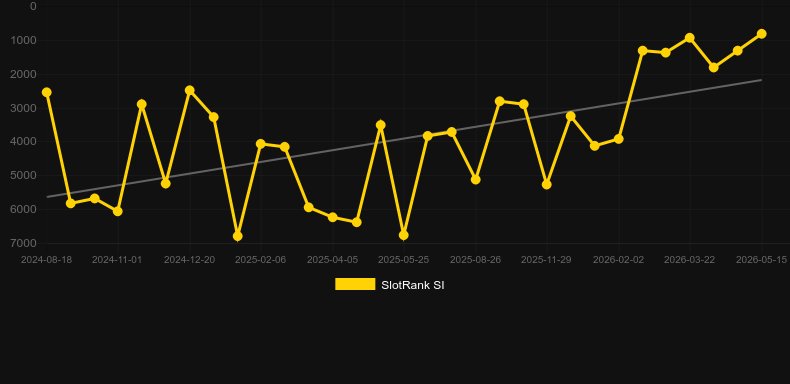Select the data point for 2025-08-26

click(476, 179)
